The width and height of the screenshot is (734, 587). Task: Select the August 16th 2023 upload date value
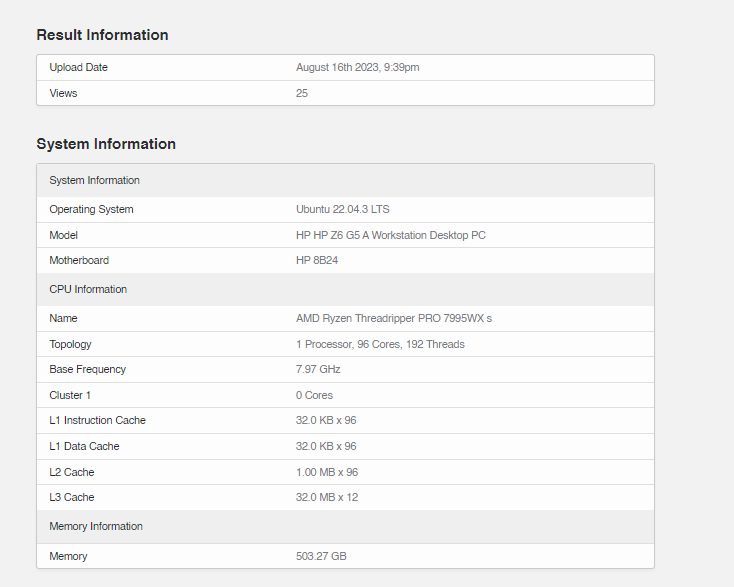pos(357,67)
